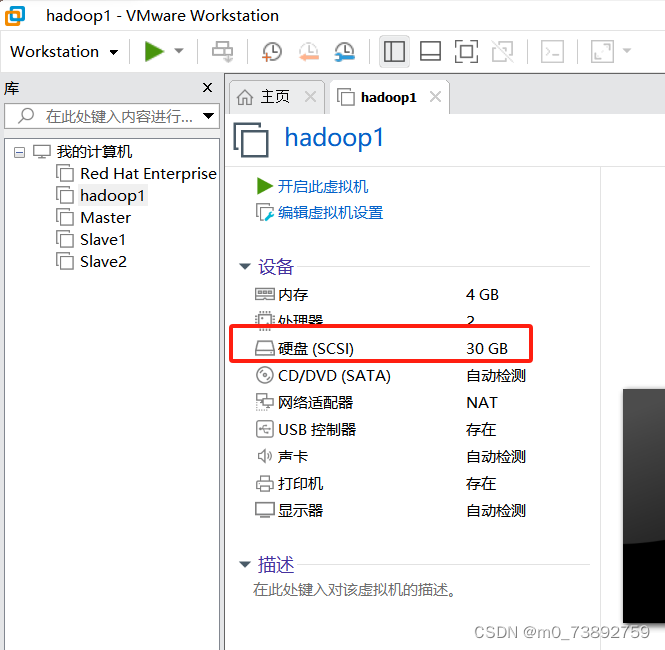Image resolution: width=665 pixels, height=650 pixels.
Task: Collapse the 设备 section
Action: pos(245,266)
